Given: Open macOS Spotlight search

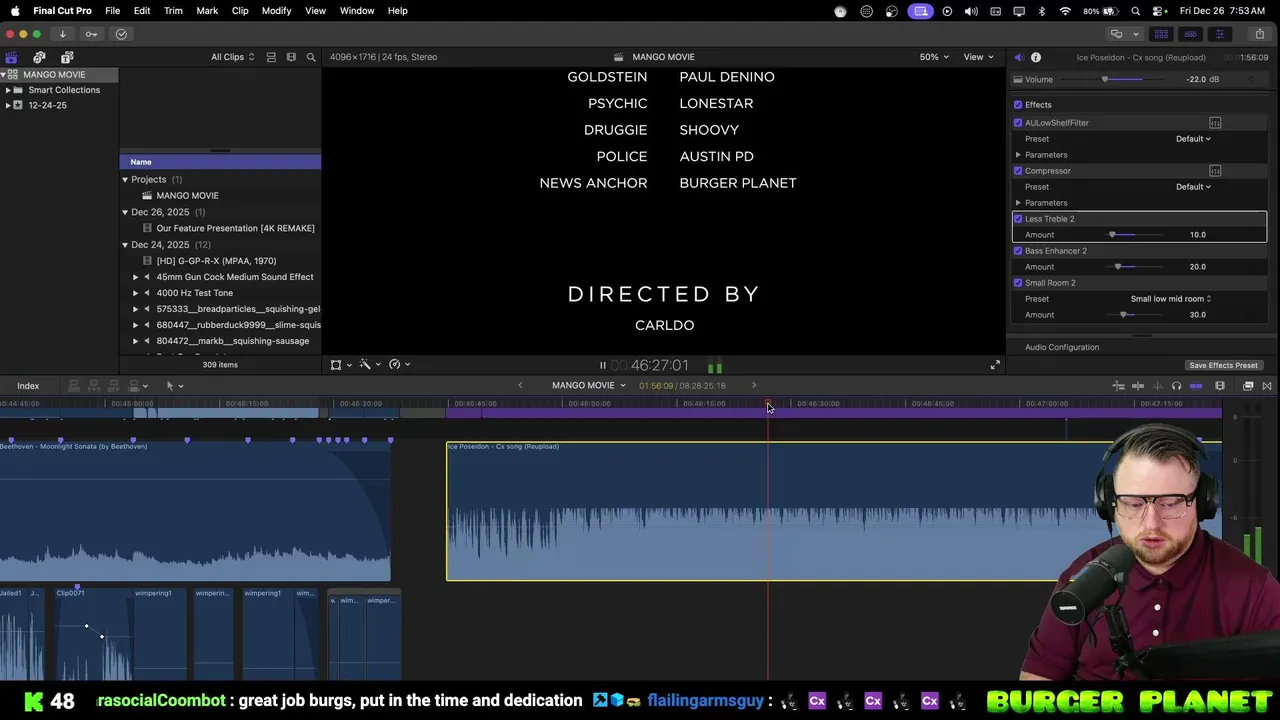Looking at the screenshot, I should (1136, 11).
